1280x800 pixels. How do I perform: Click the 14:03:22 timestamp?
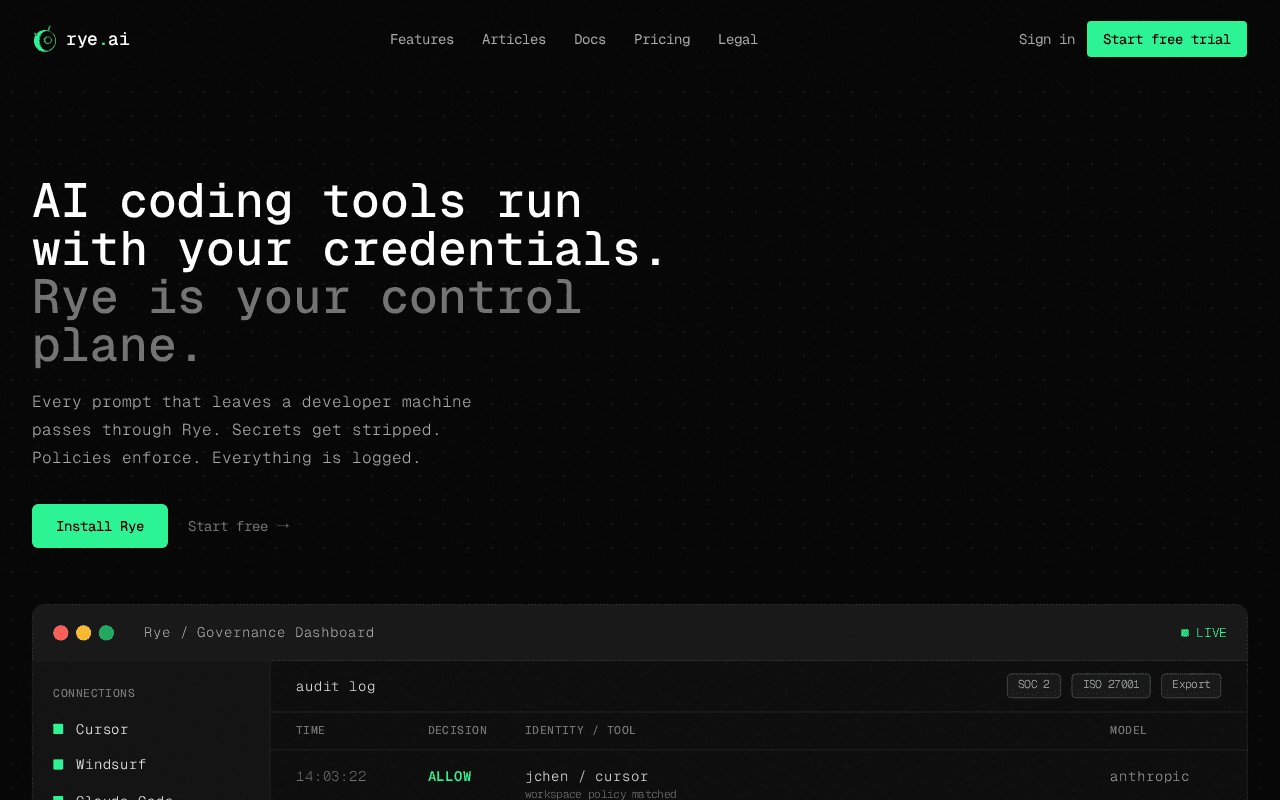(x=331, y=776)
